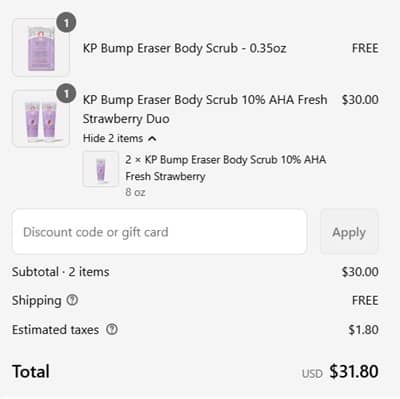Click the Shipping help question mark icon
This screenshot has height=399, width=400.
pyautogui.click(x=72, y=300)
